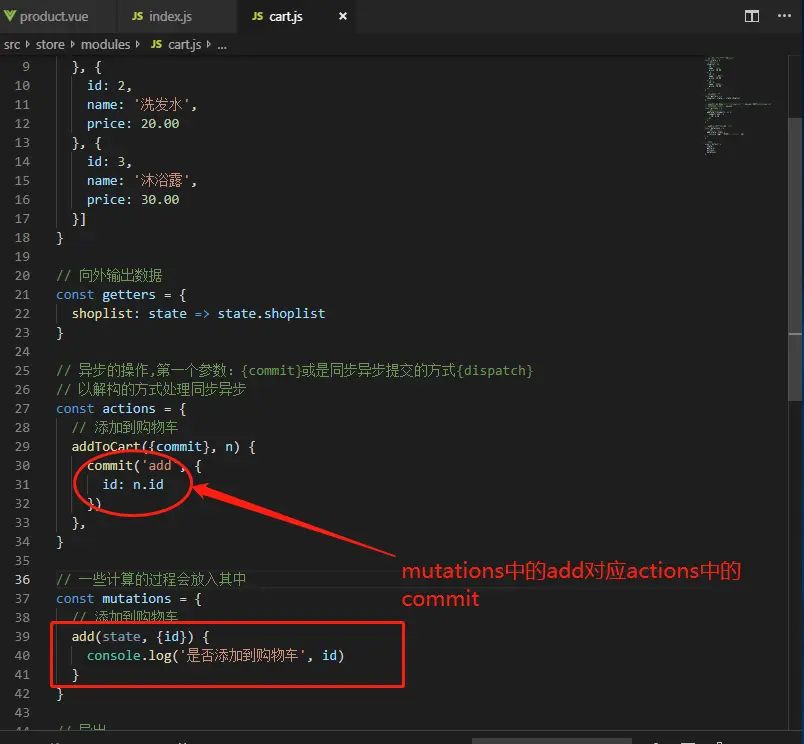
Task: Click 'id: 3,' on line 14
Action: coord(109,162)
